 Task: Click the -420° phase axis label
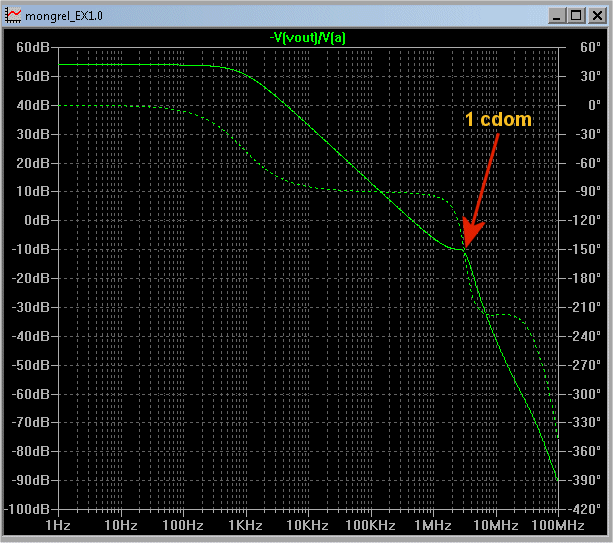pos(584,509)
